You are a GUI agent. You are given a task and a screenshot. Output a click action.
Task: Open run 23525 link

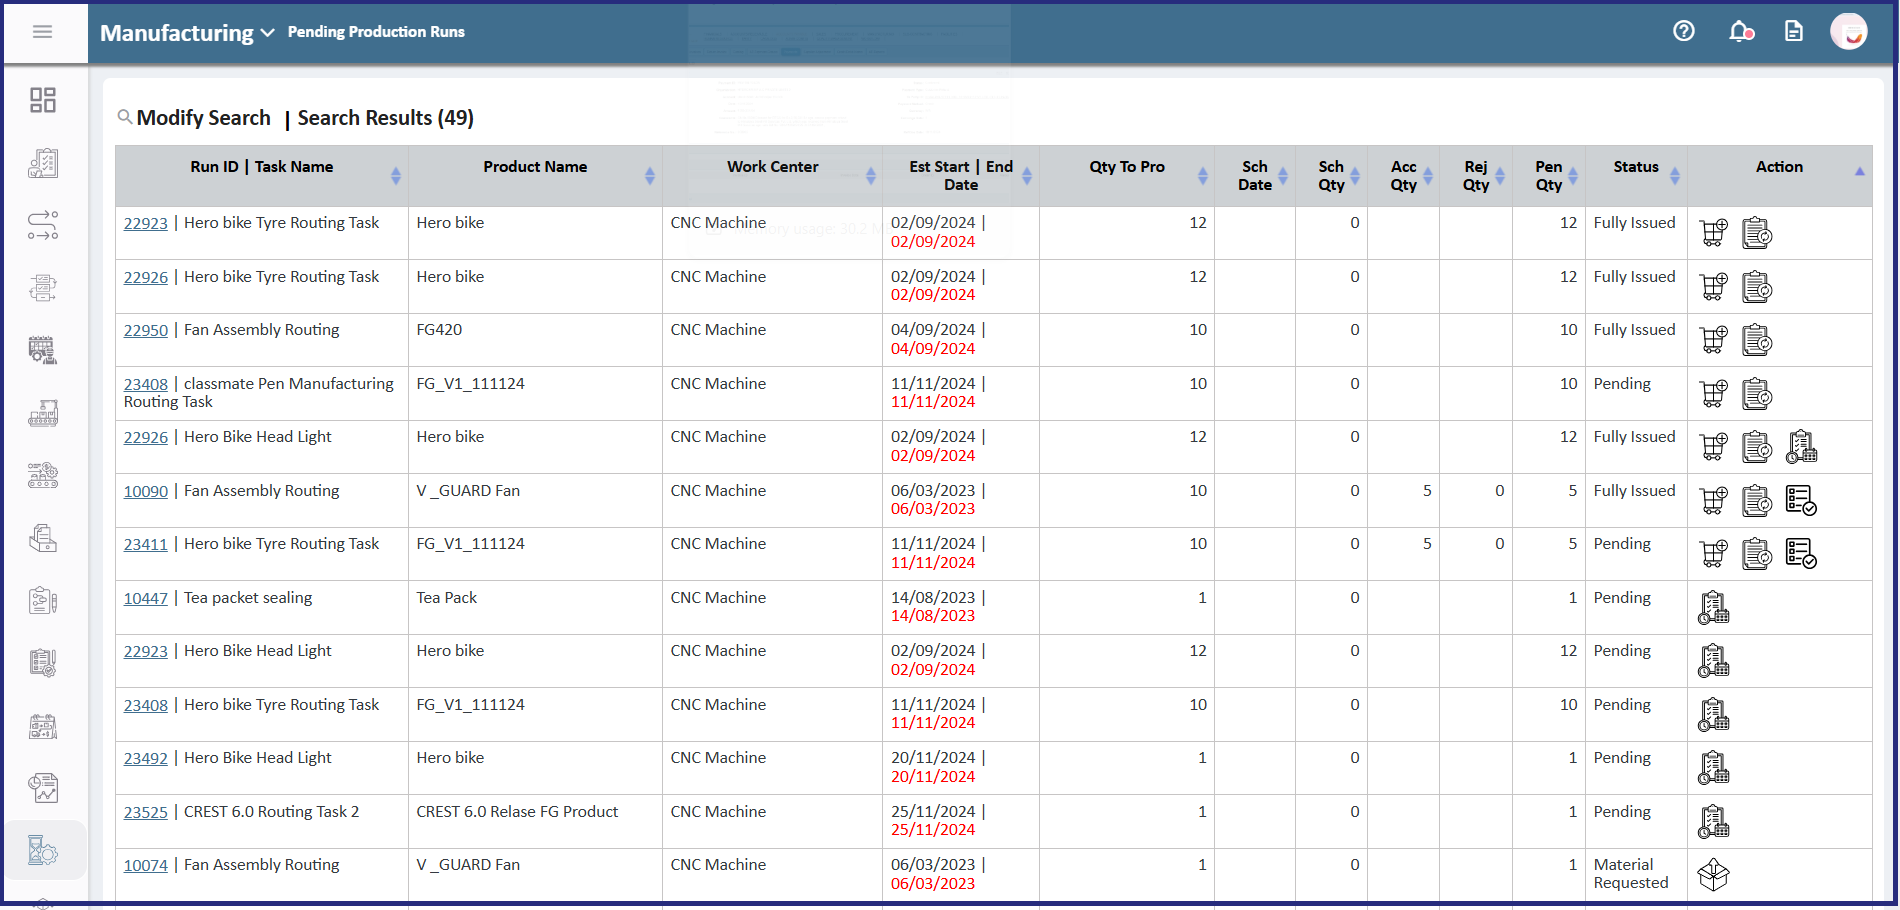146,812
